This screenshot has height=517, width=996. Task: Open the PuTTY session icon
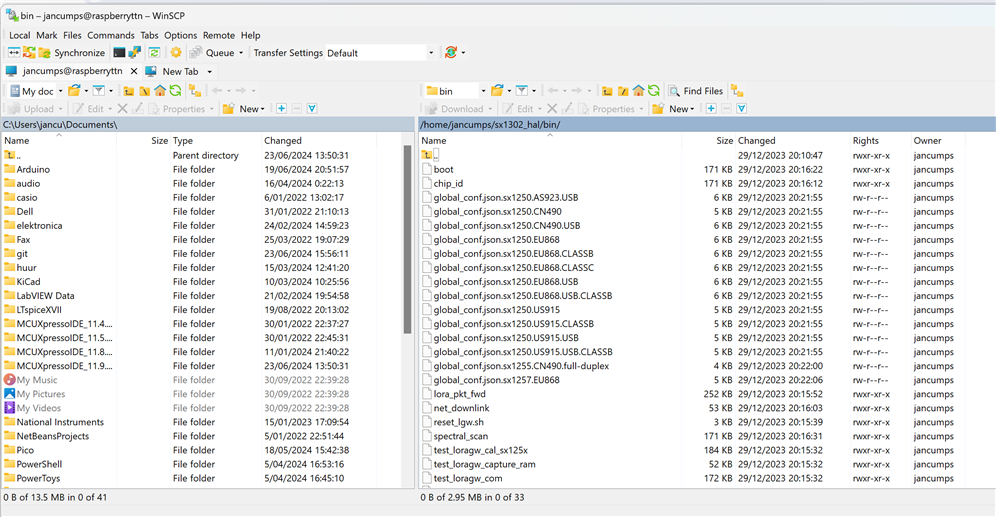tap(134, 53)
